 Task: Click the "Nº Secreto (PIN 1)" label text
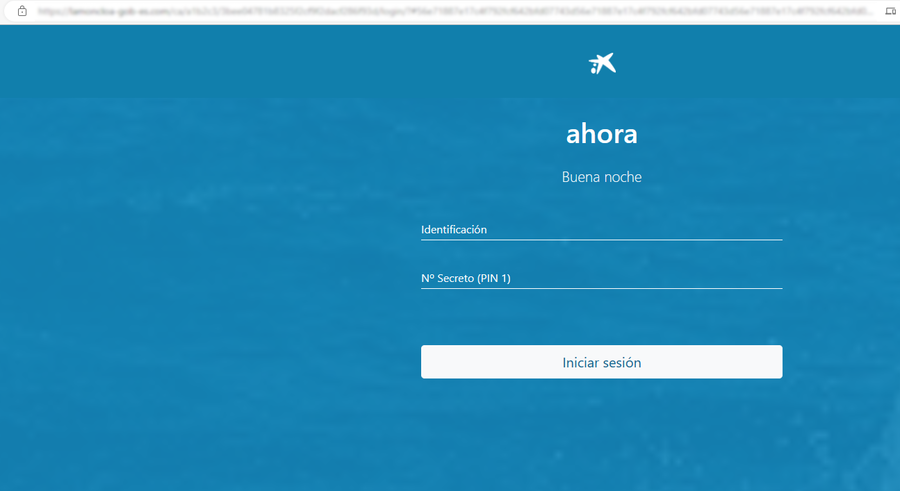click(466, 278)
